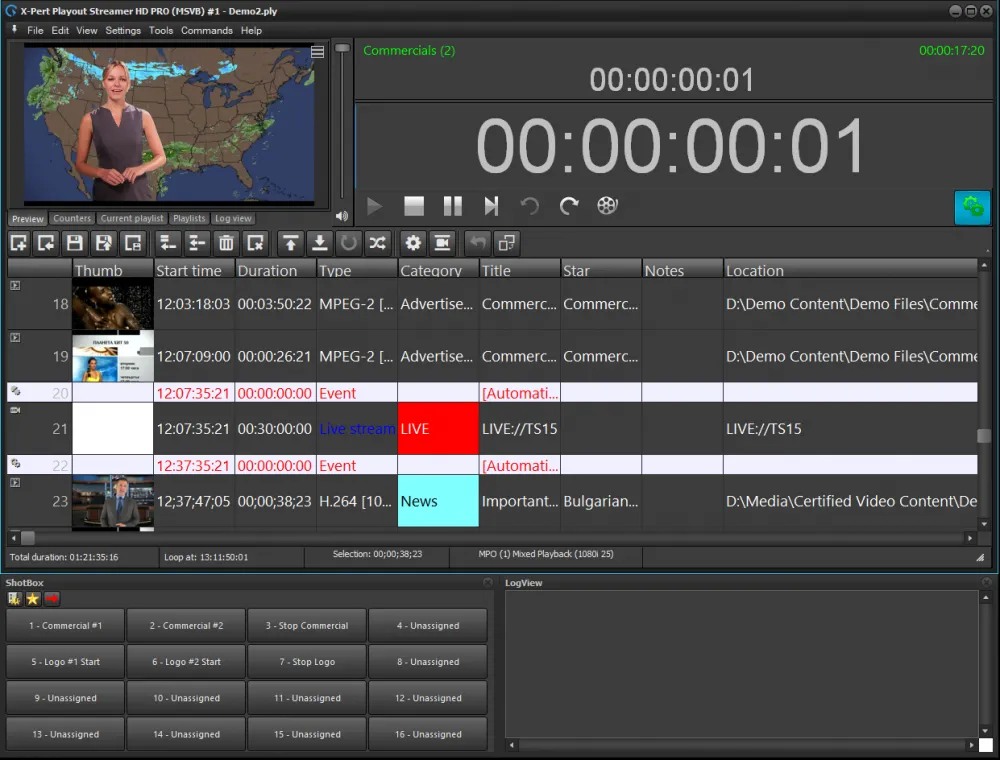Screen dimensions: 1000x760
Task: Open playlist settings via the gear icon
Action: pos(413,243)
